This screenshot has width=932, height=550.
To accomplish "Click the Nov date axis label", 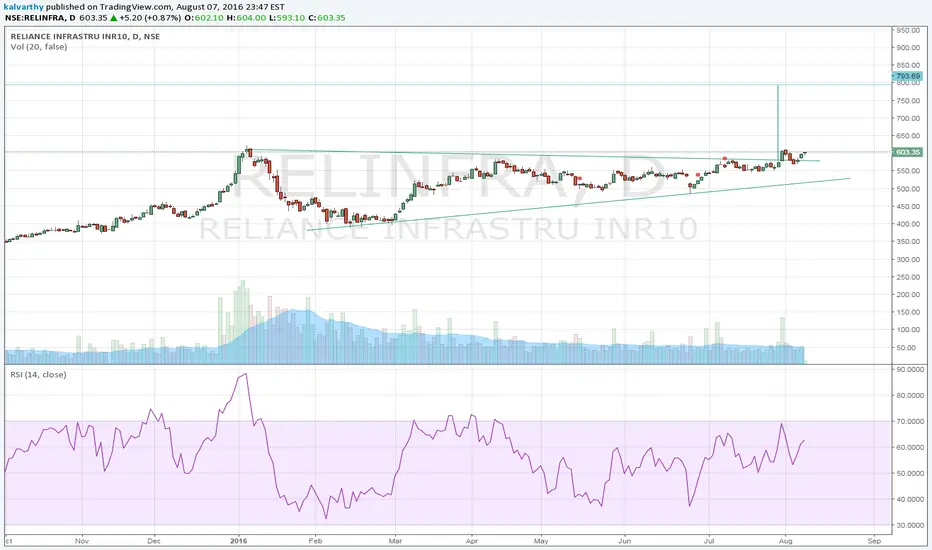I will tap(82, 541).
